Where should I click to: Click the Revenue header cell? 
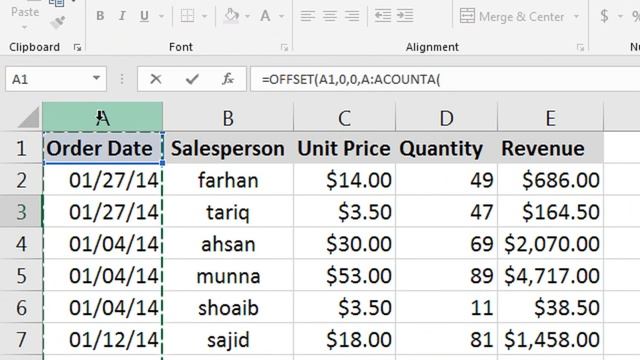click(x=551, y=148)
